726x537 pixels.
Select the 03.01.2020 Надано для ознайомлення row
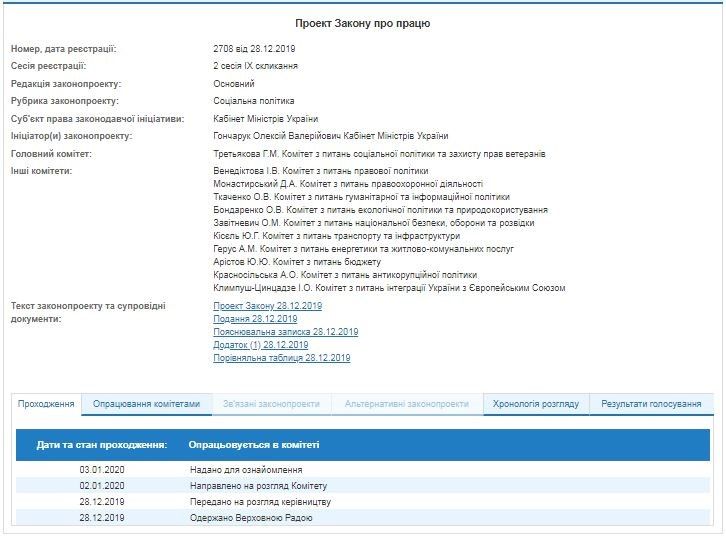[x=246, y=469]
